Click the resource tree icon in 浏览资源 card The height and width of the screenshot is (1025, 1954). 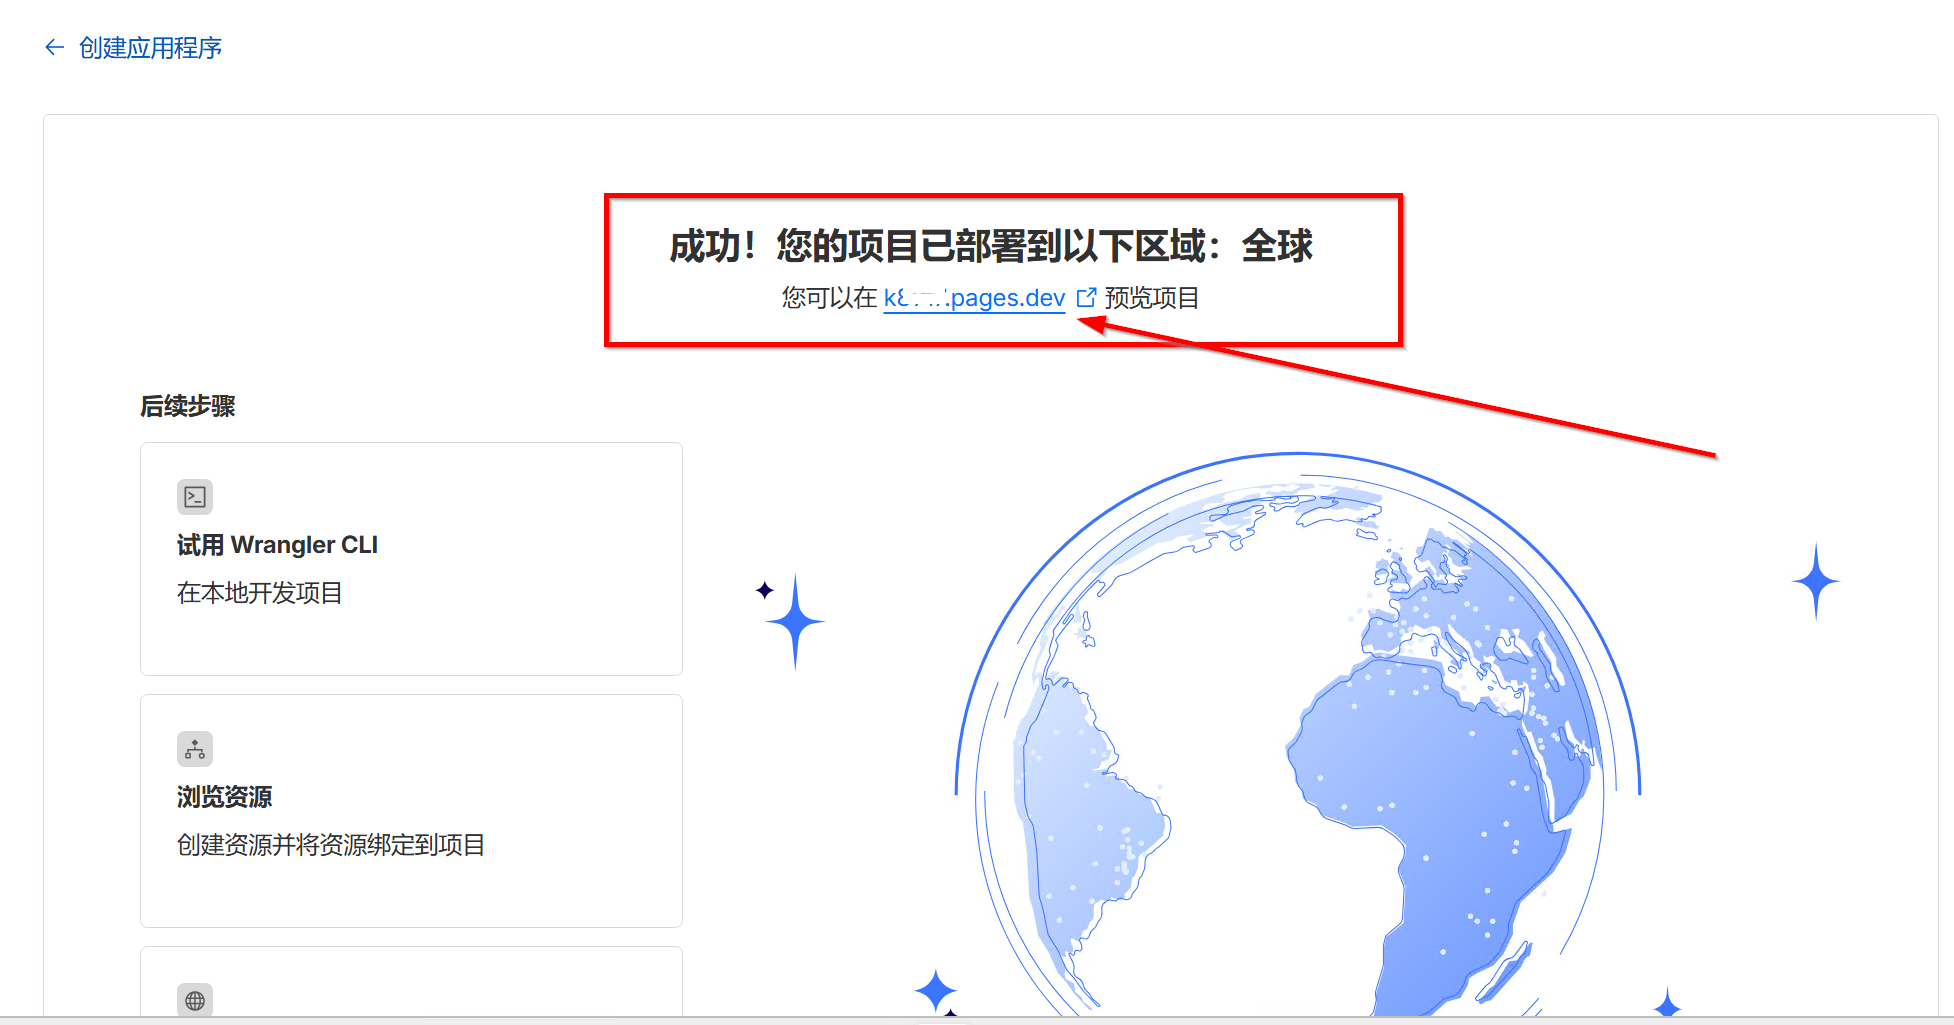(x=195, y=749)
